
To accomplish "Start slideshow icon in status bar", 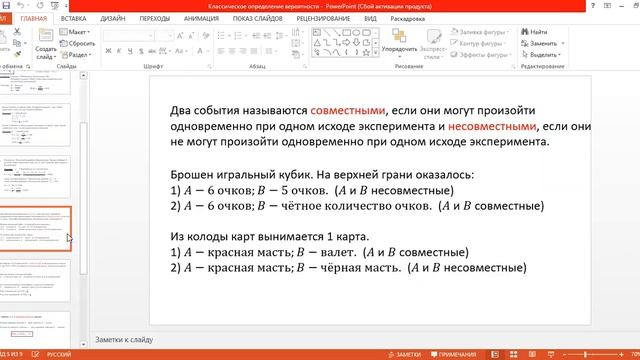I will tap(551, 354).
